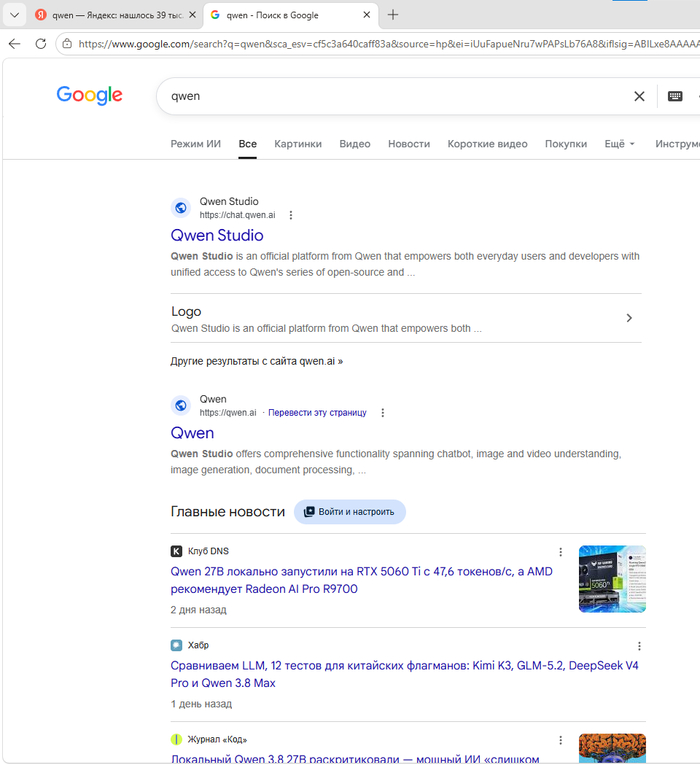This screenshot has width=700, height=765.
Task: Open the Видео results tab
Action: pyautogui.click(x=355, y=144)
